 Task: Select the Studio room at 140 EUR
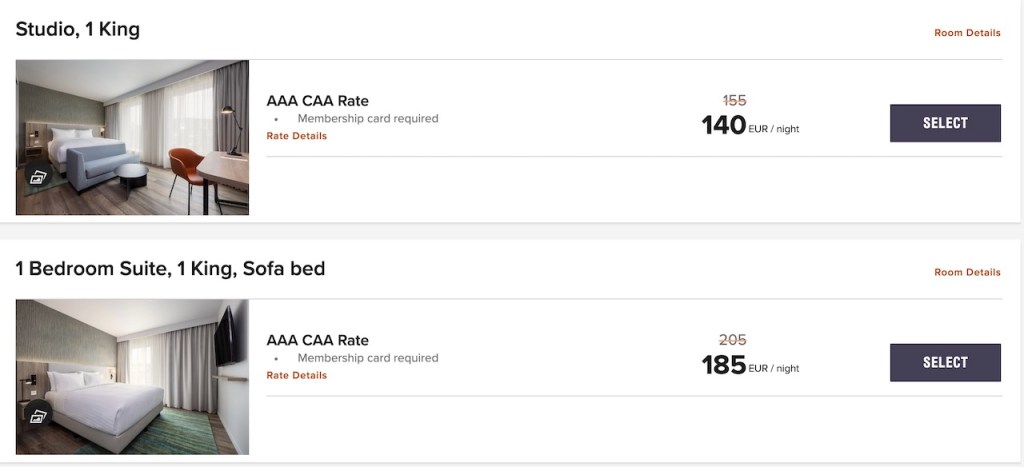(945, 123)
